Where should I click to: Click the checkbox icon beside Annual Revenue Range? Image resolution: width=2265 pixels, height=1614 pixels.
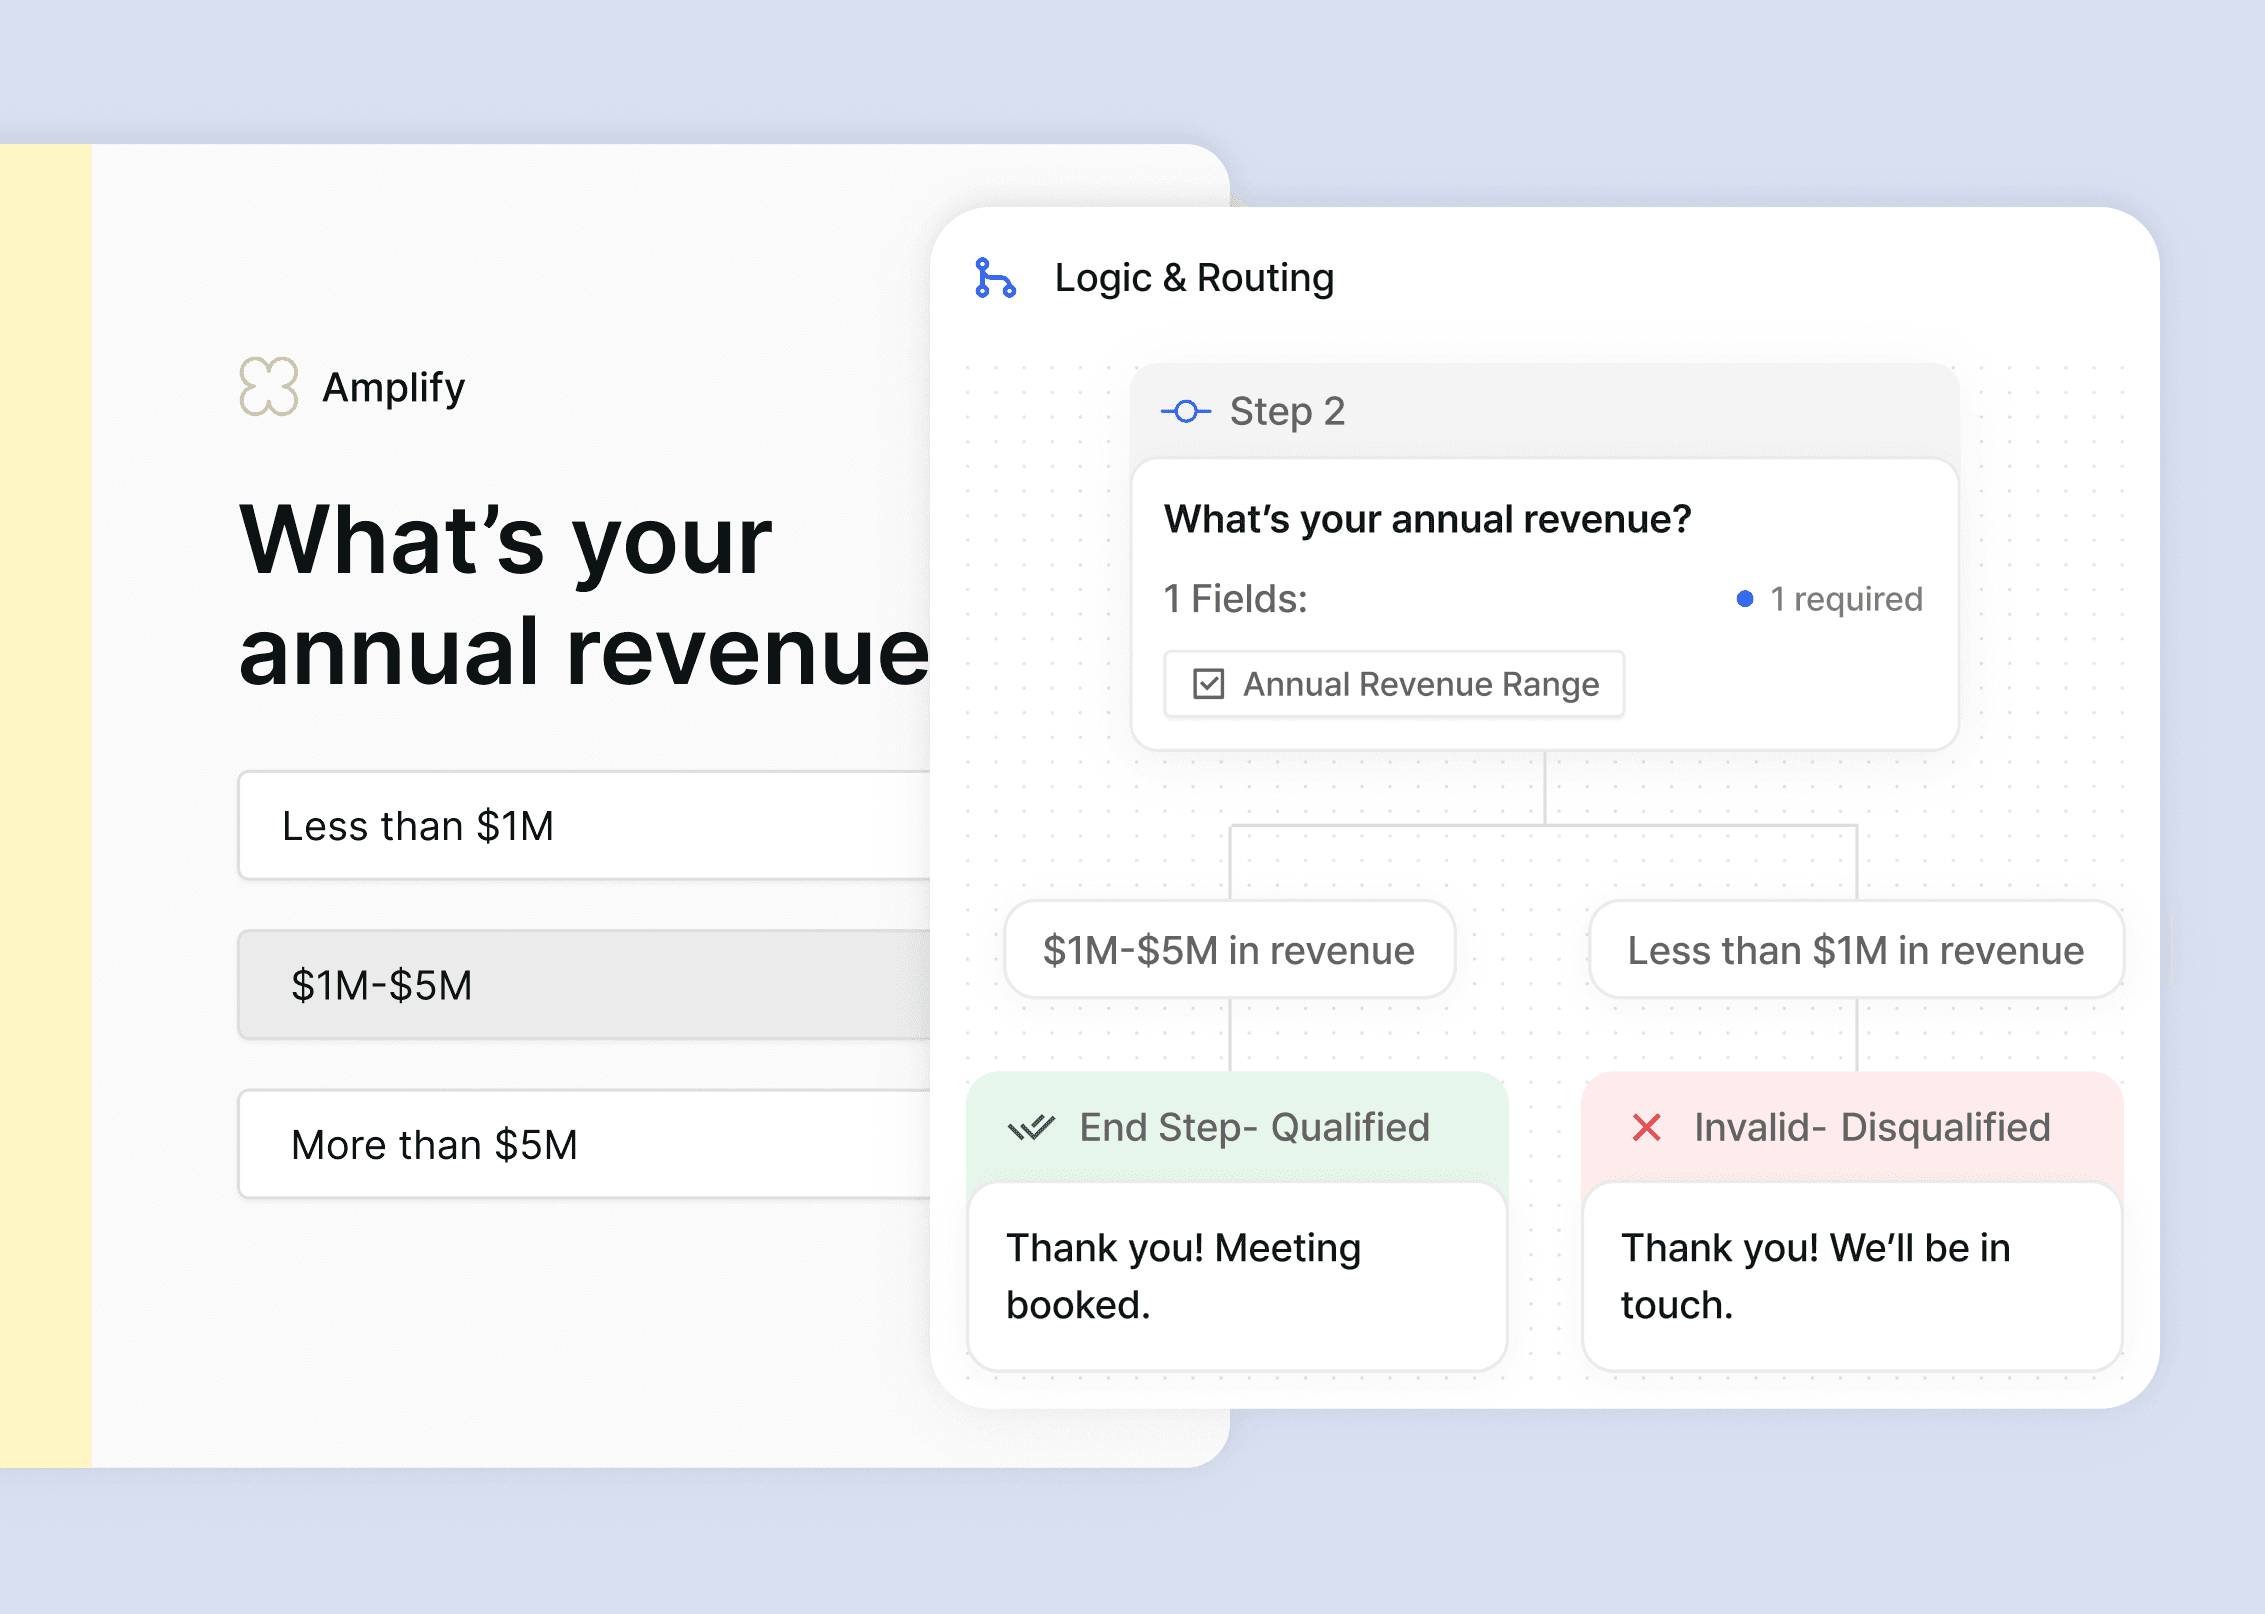point(1208,684)
